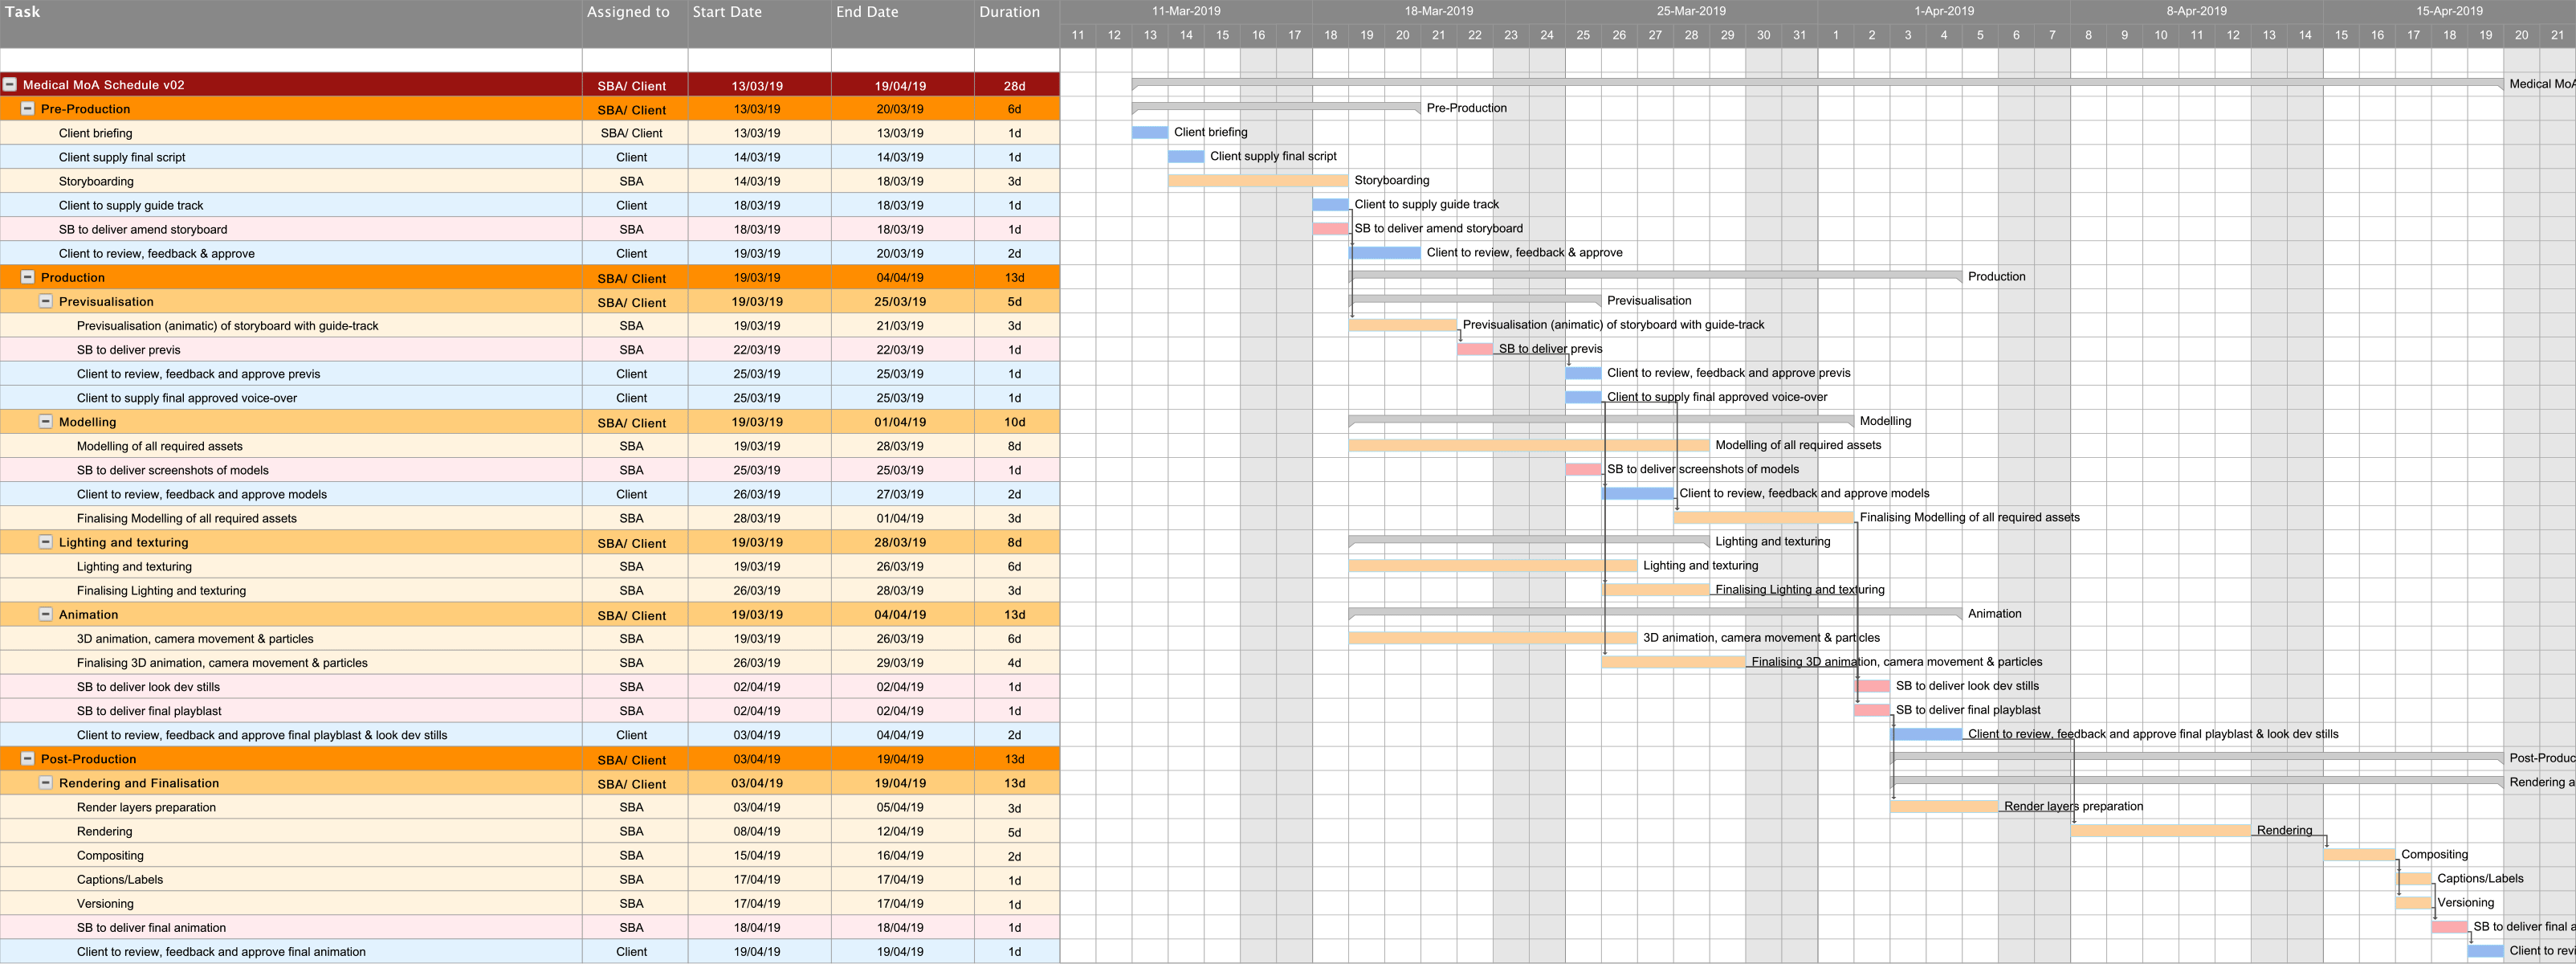The height and width of the screenshot is (964, 2576).
Task: Click the Task column header
Action: click(x=291, y=23)
